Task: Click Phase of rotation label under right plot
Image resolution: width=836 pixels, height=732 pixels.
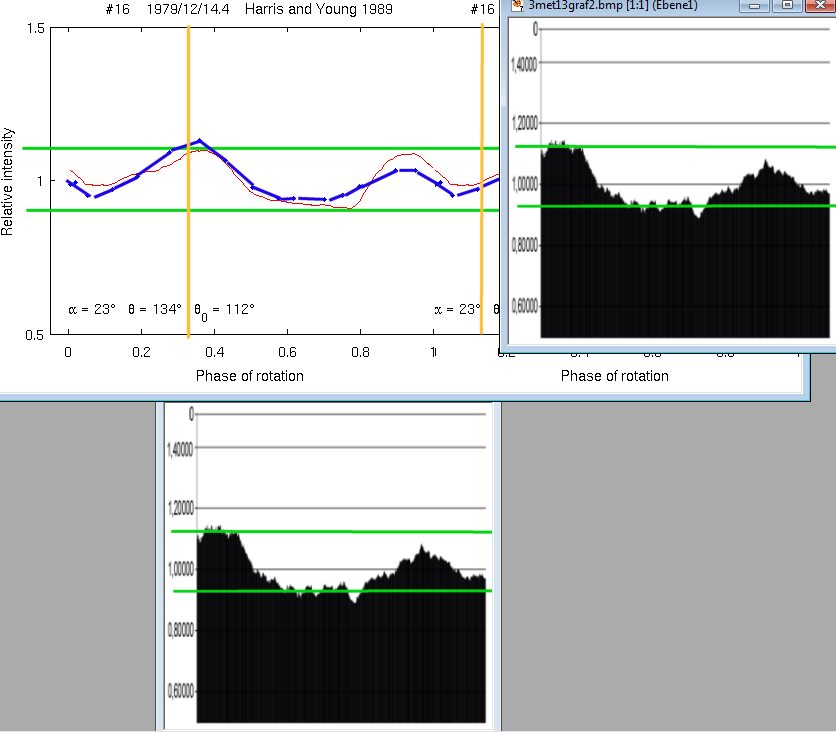Action: (614, 376)
